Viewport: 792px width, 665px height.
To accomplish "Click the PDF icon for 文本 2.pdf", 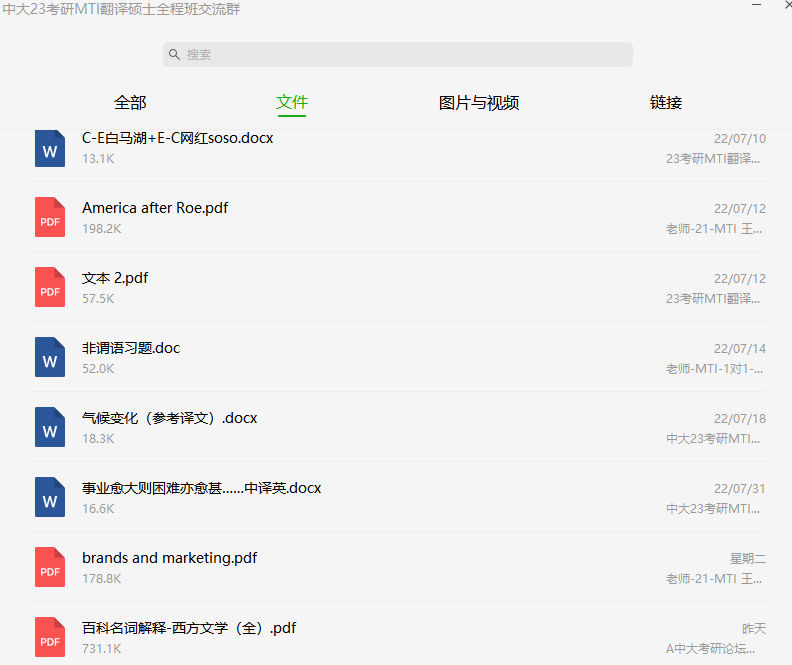I will 50,287.
